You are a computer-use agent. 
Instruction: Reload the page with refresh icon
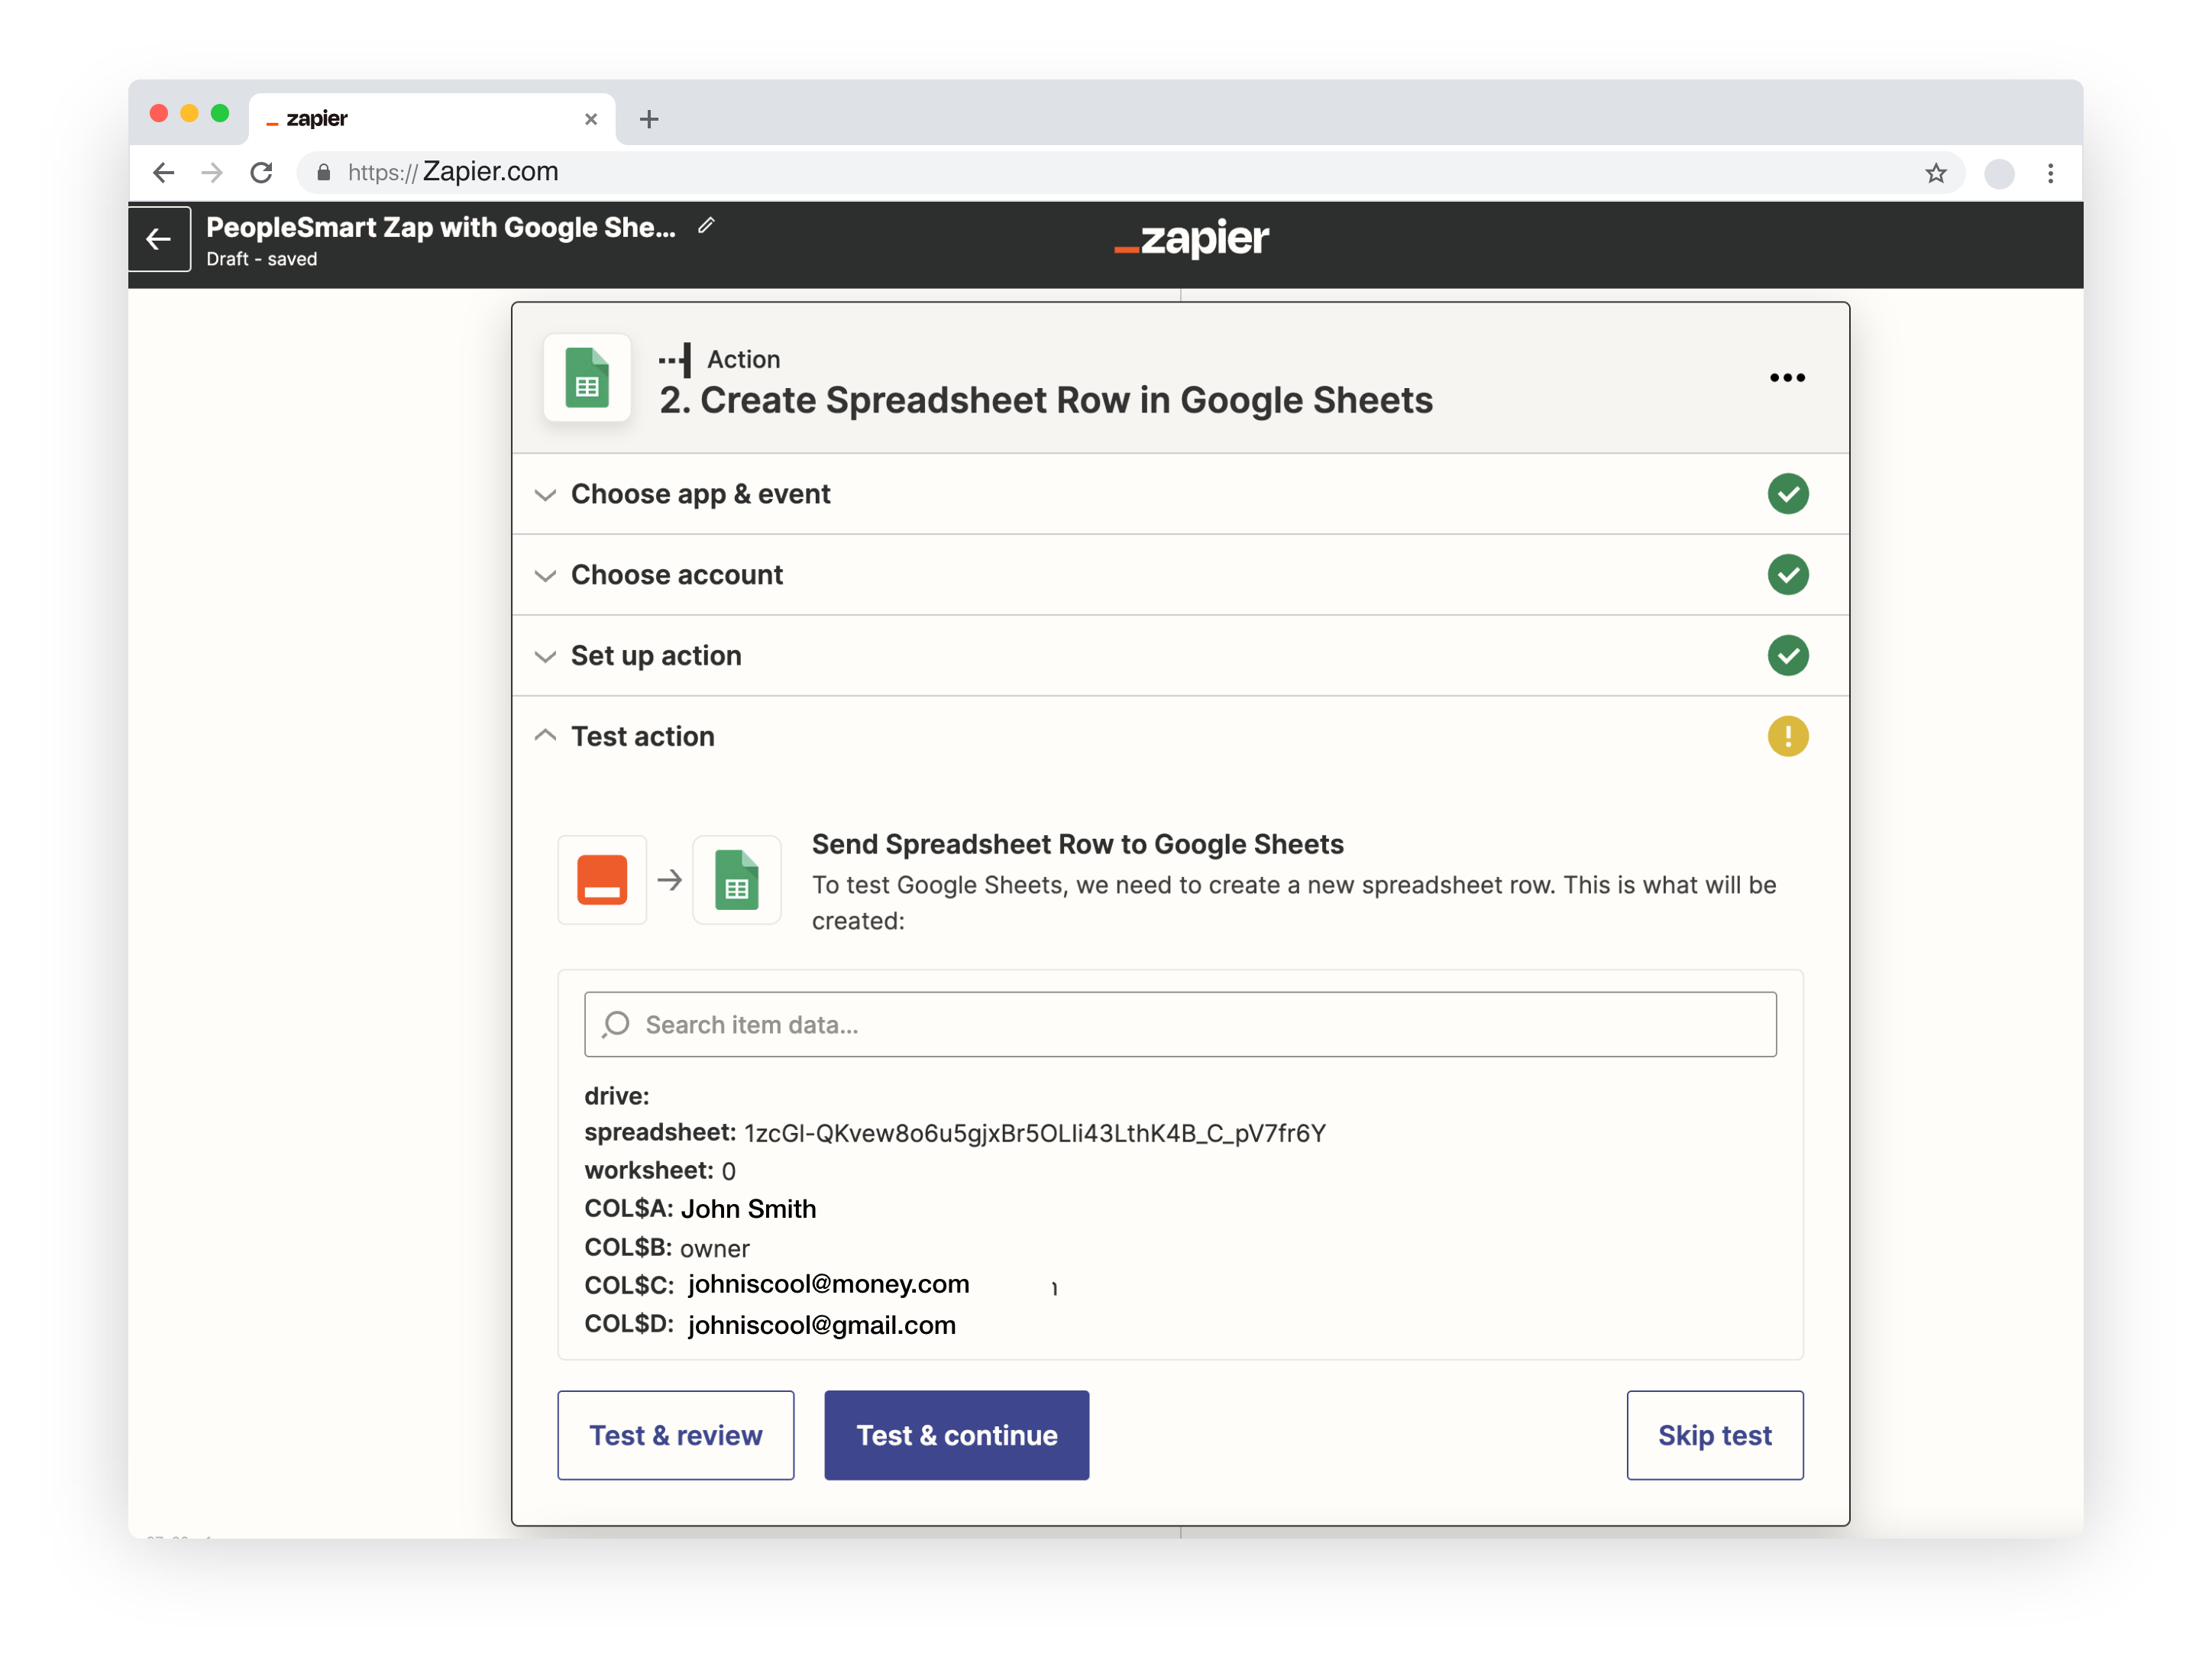click(261, 173)
